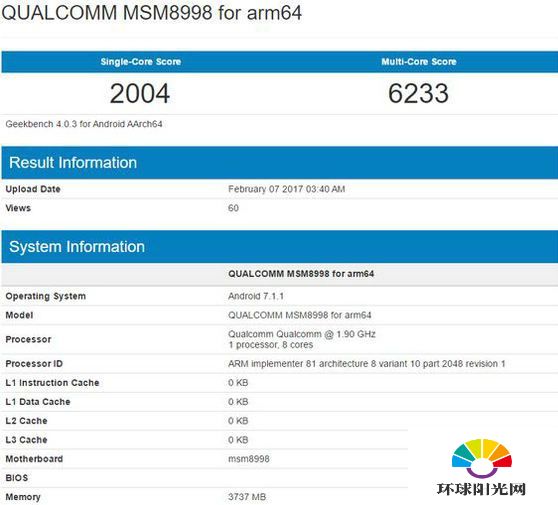Click the Views label
Viewport: 558px width, 505px height.
[18, 208]
